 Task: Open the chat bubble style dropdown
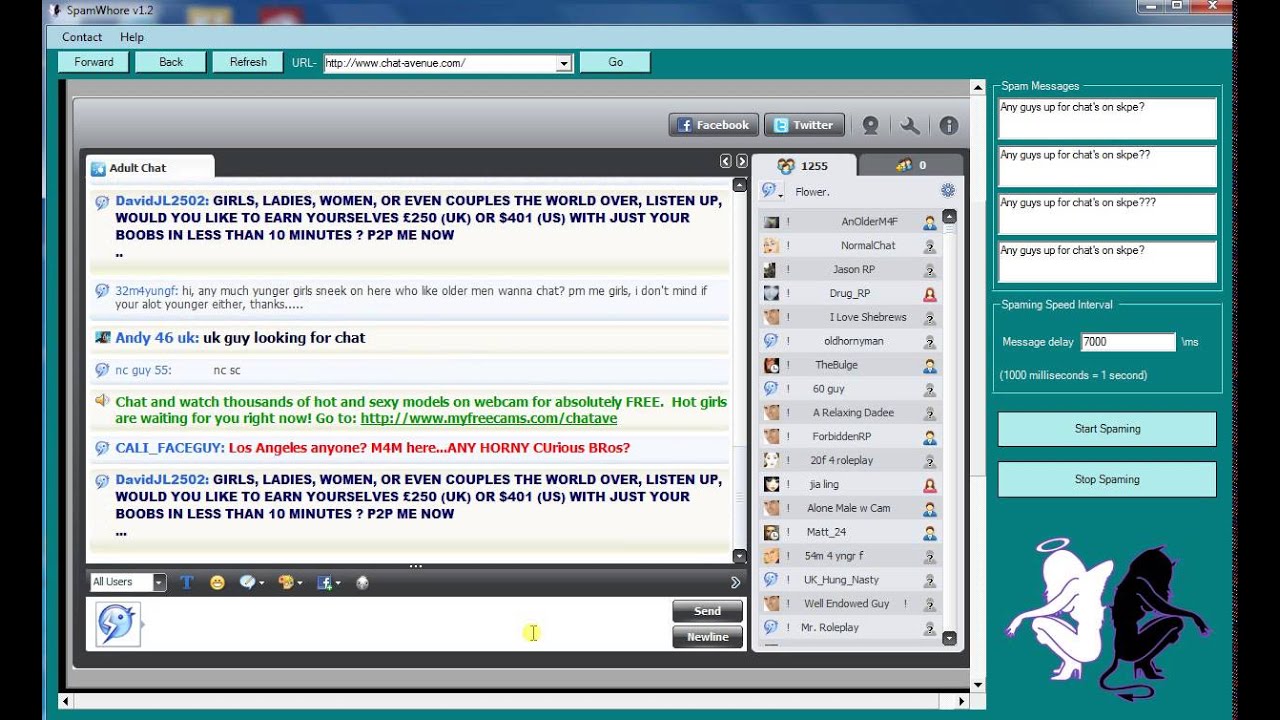pyautogui.click(x=251, y=582)
